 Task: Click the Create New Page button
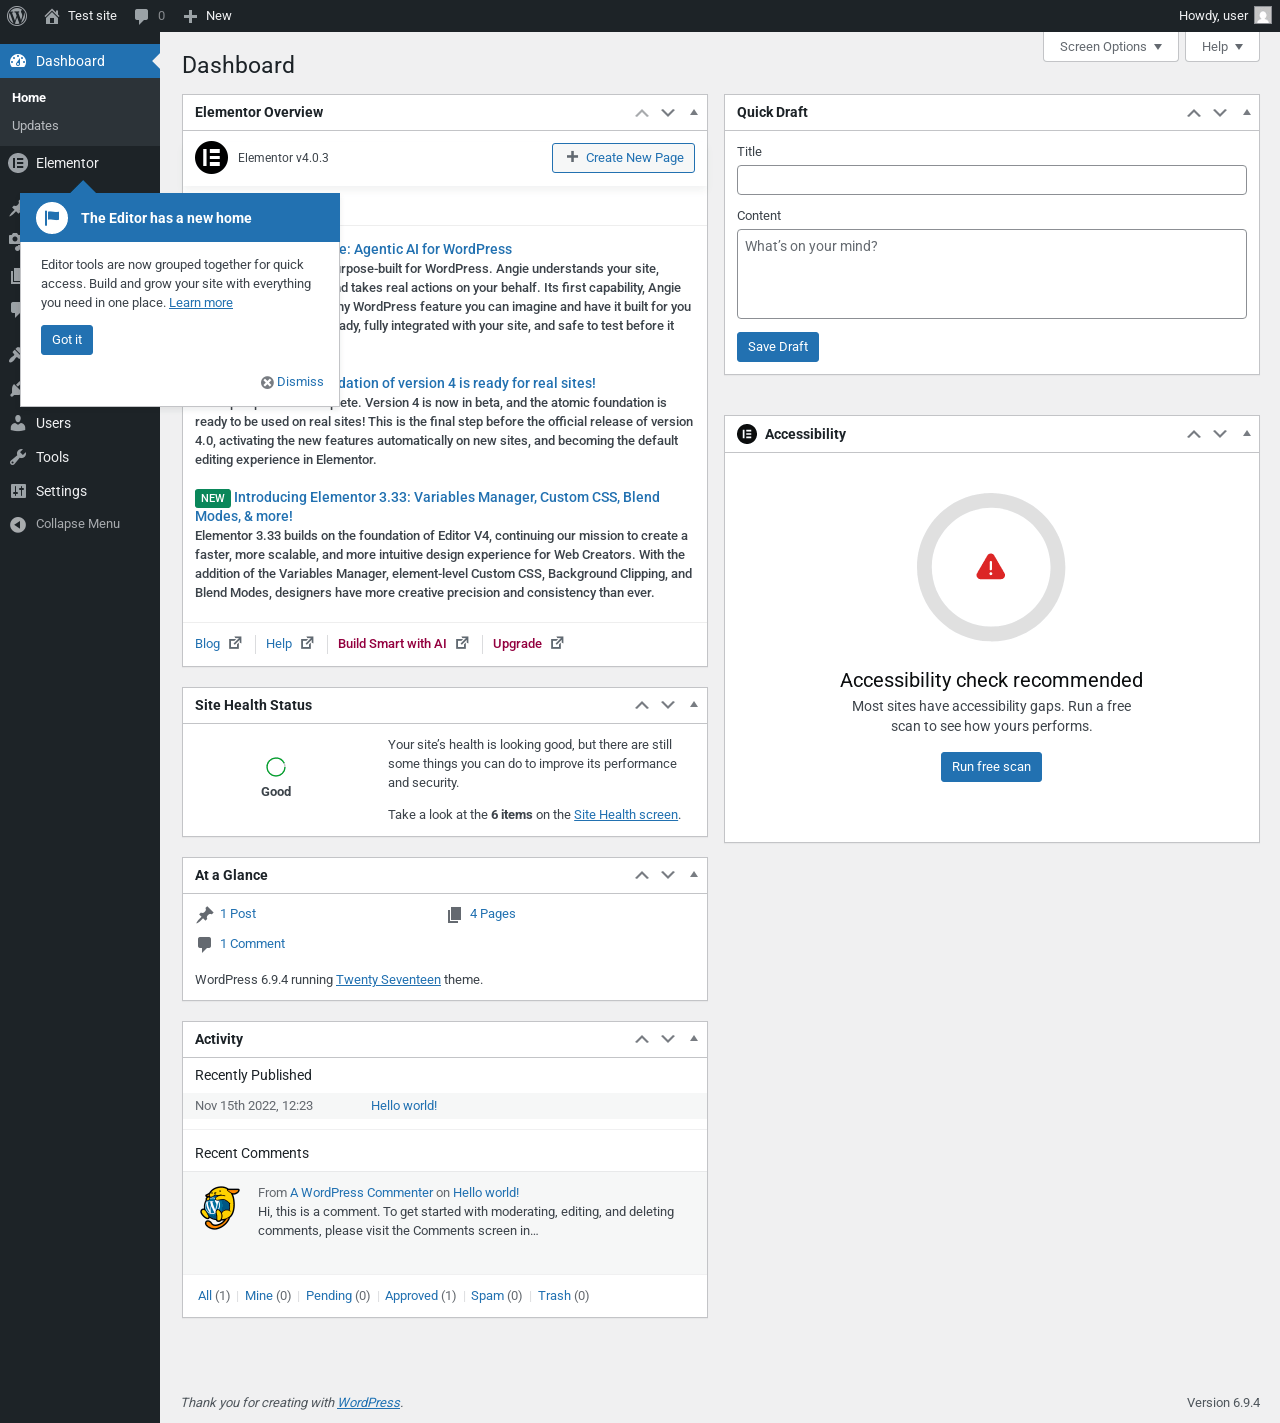(x=623, y=158)
